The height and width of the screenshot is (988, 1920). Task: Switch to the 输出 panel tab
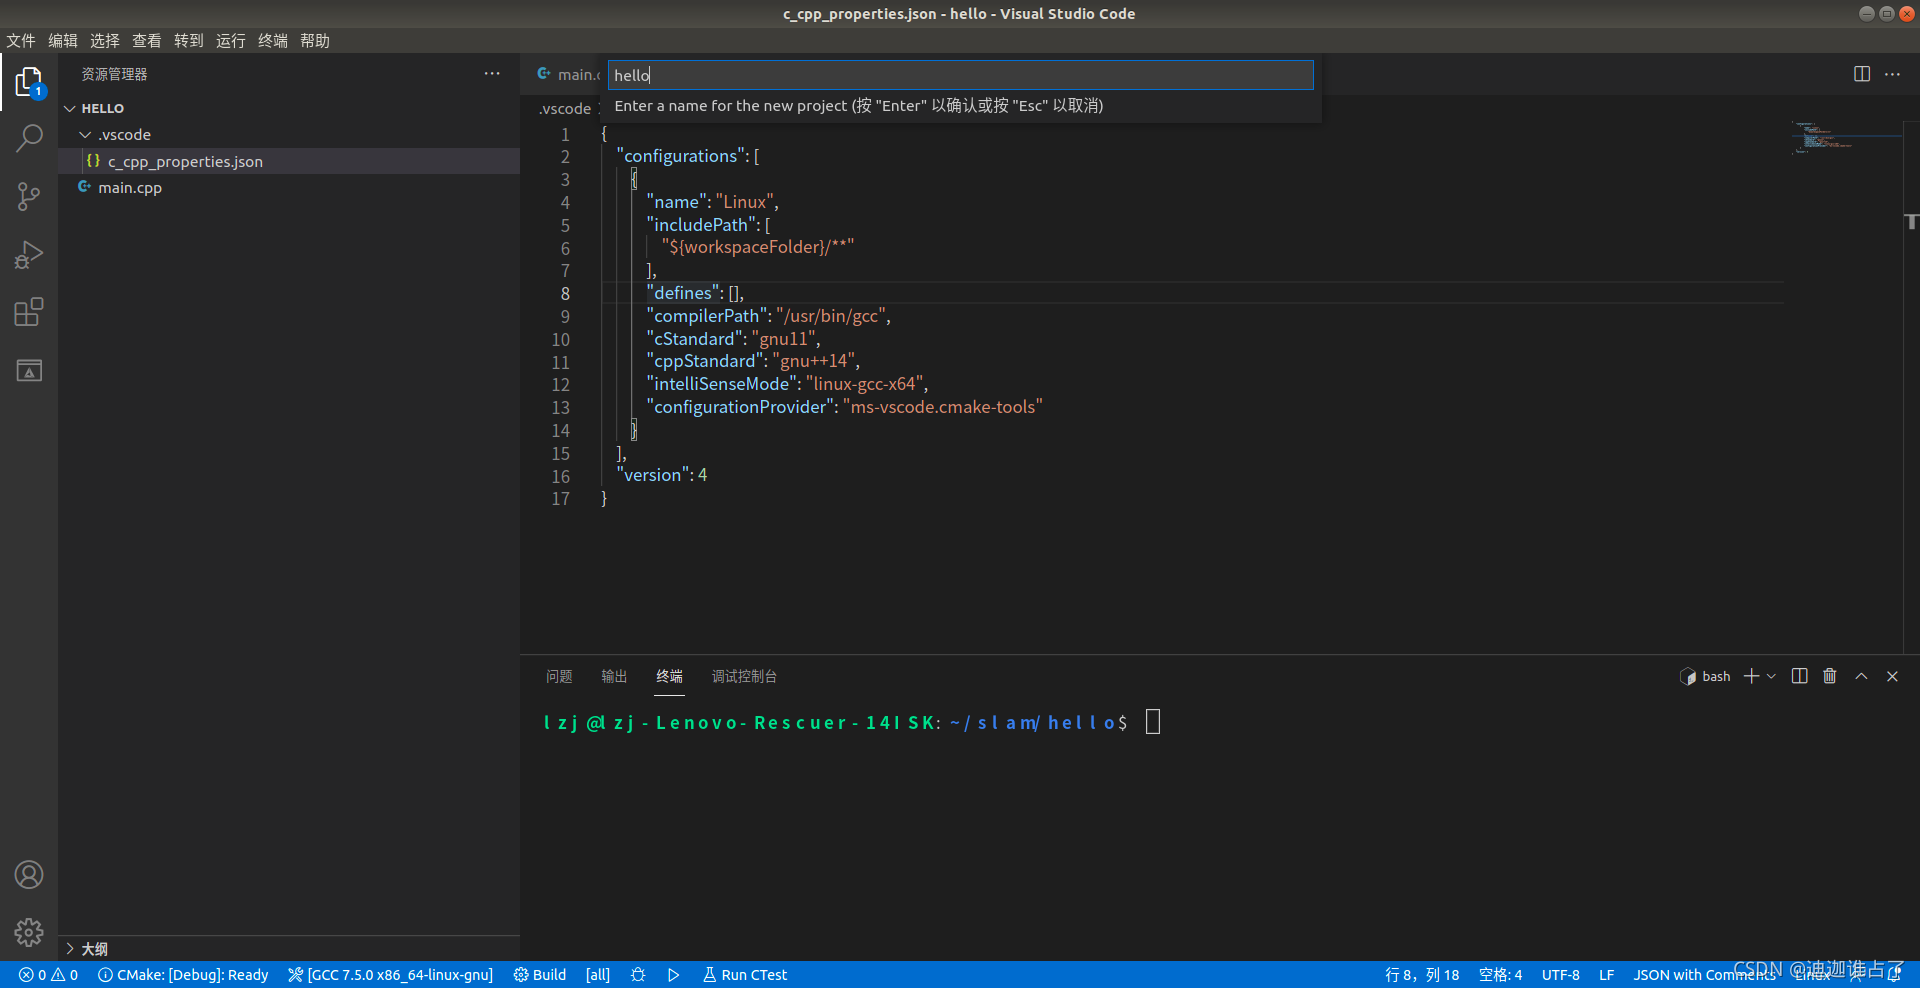coord(614,677)
